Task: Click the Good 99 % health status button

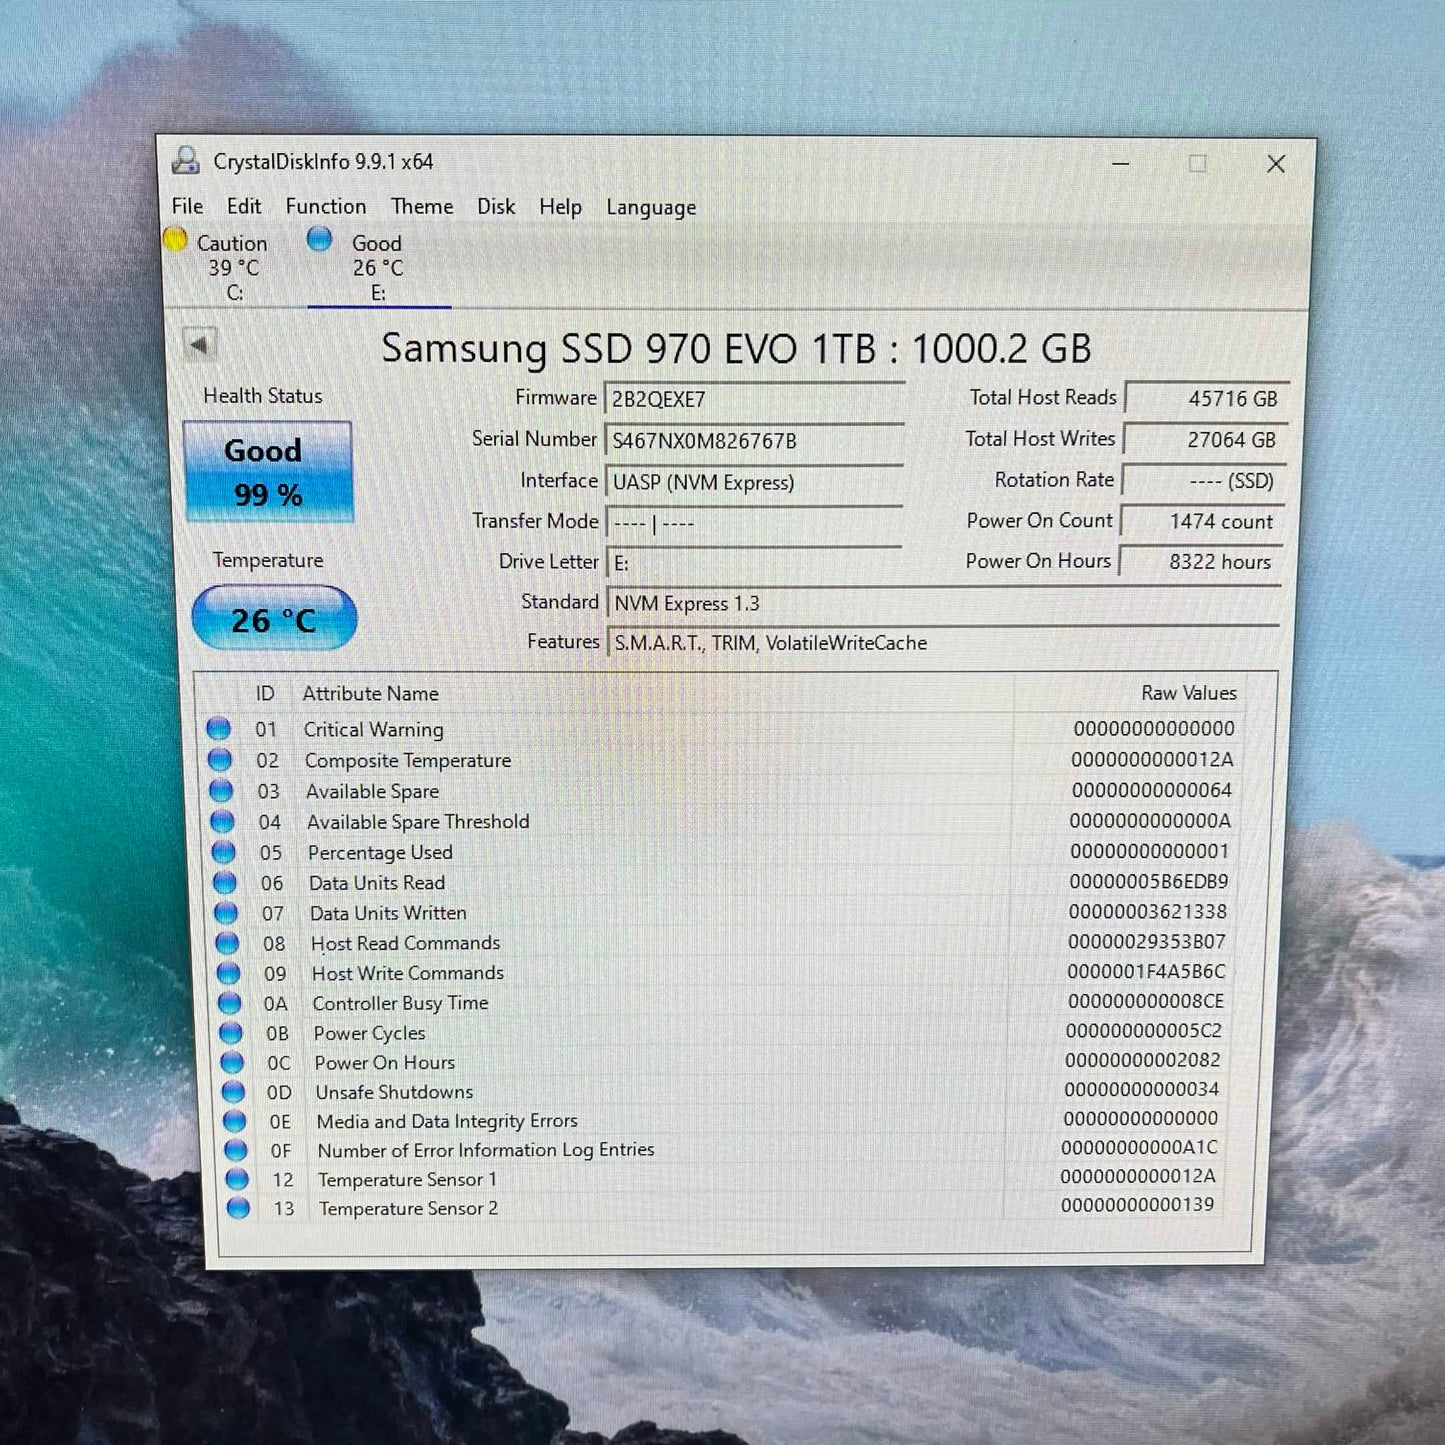Action: pos(268,471)
